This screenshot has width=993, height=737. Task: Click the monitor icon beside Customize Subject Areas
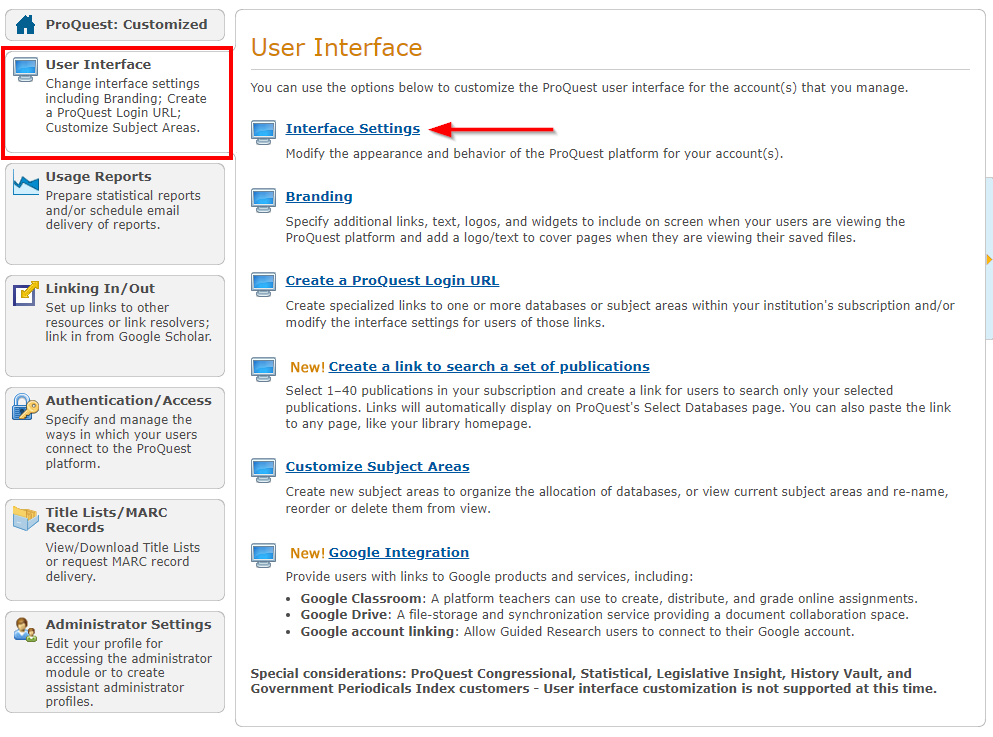(x=263, y=470)
